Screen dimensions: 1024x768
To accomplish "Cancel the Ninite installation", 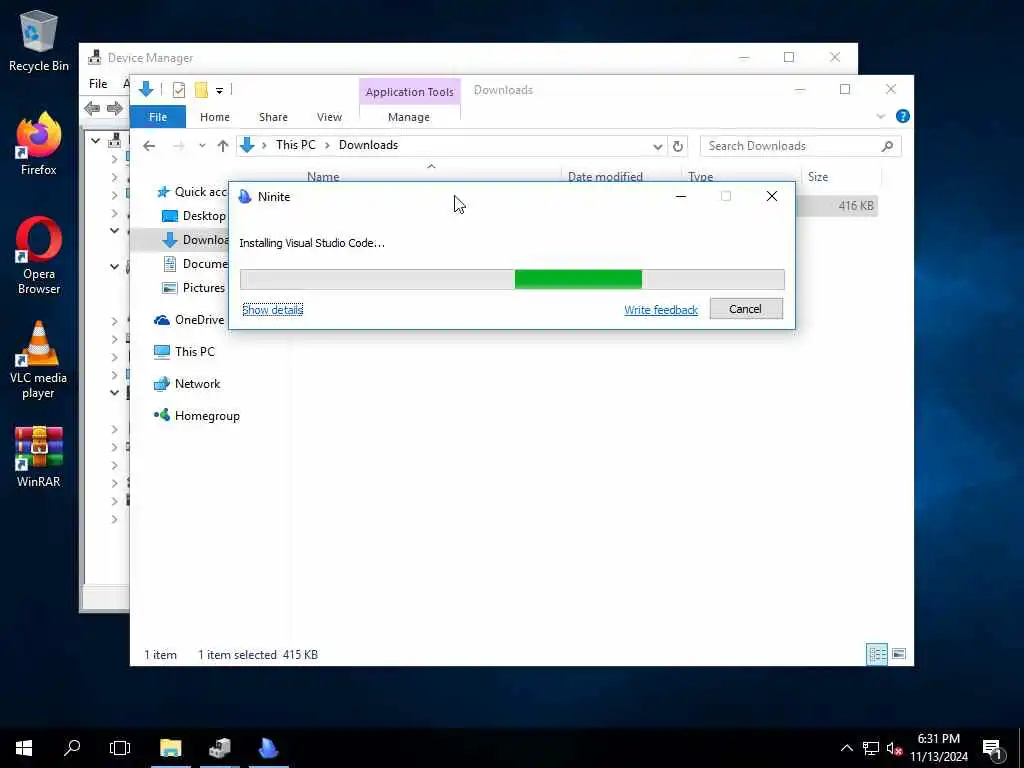I will pyautogui.click(x=746, y=309).
